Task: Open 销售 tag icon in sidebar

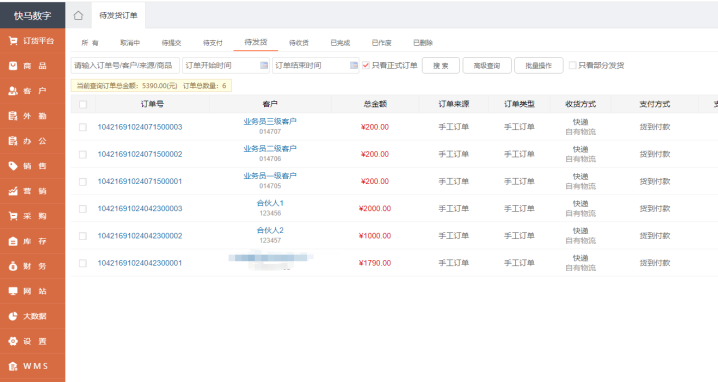Action: (x=13, y=166)
